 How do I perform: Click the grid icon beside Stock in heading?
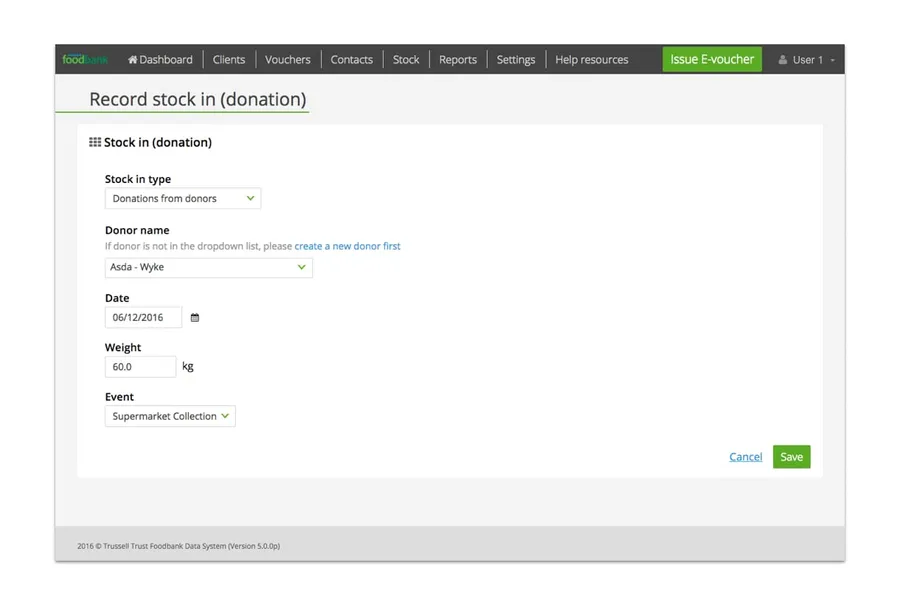click(95, 142)
